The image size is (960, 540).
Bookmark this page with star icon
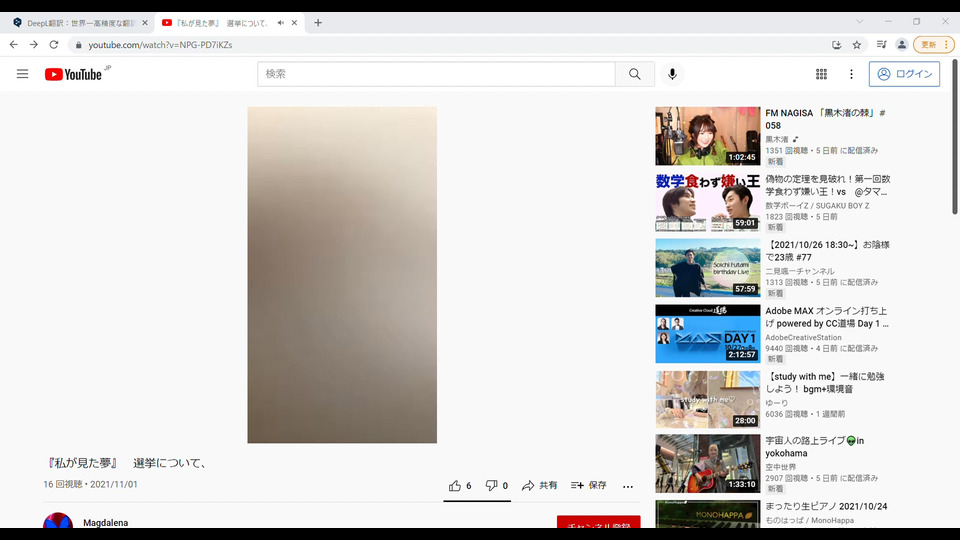pos(857,45)
